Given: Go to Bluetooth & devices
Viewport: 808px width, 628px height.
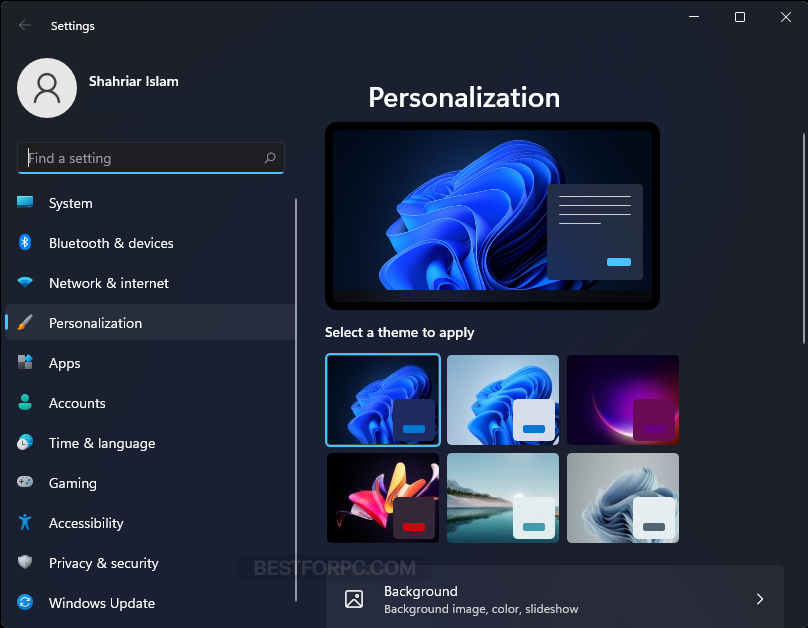Looking at the screenshot, I should click(150, 243).
